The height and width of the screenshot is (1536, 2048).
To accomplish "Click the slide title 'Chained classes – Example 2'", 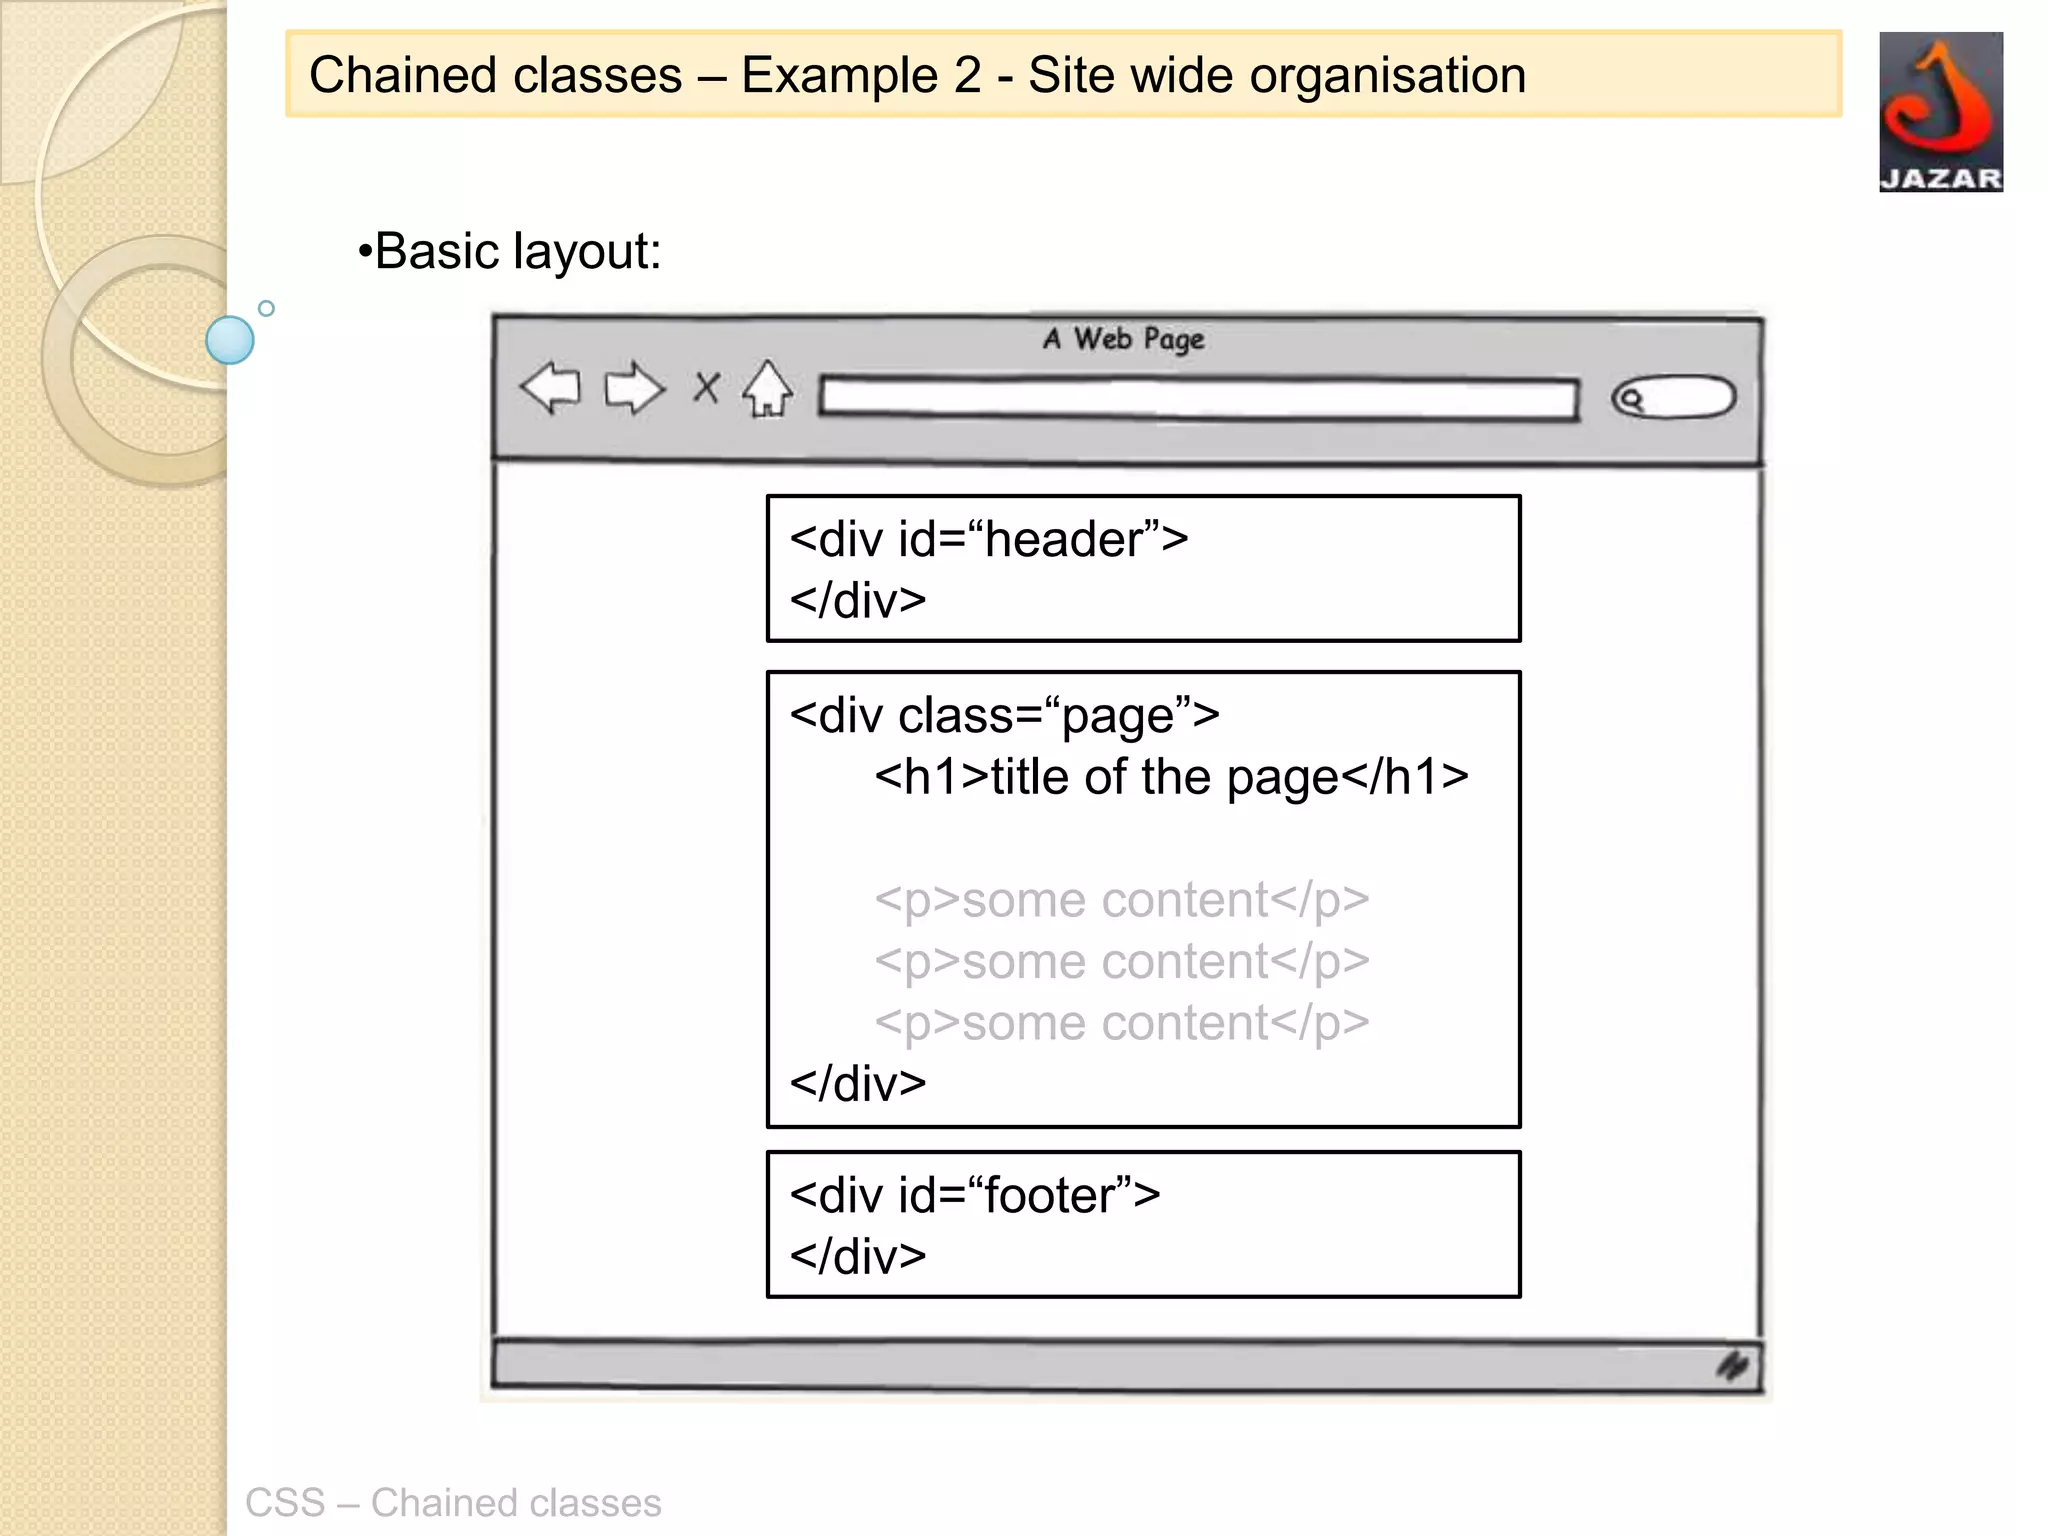I will (x=645, y=75).
